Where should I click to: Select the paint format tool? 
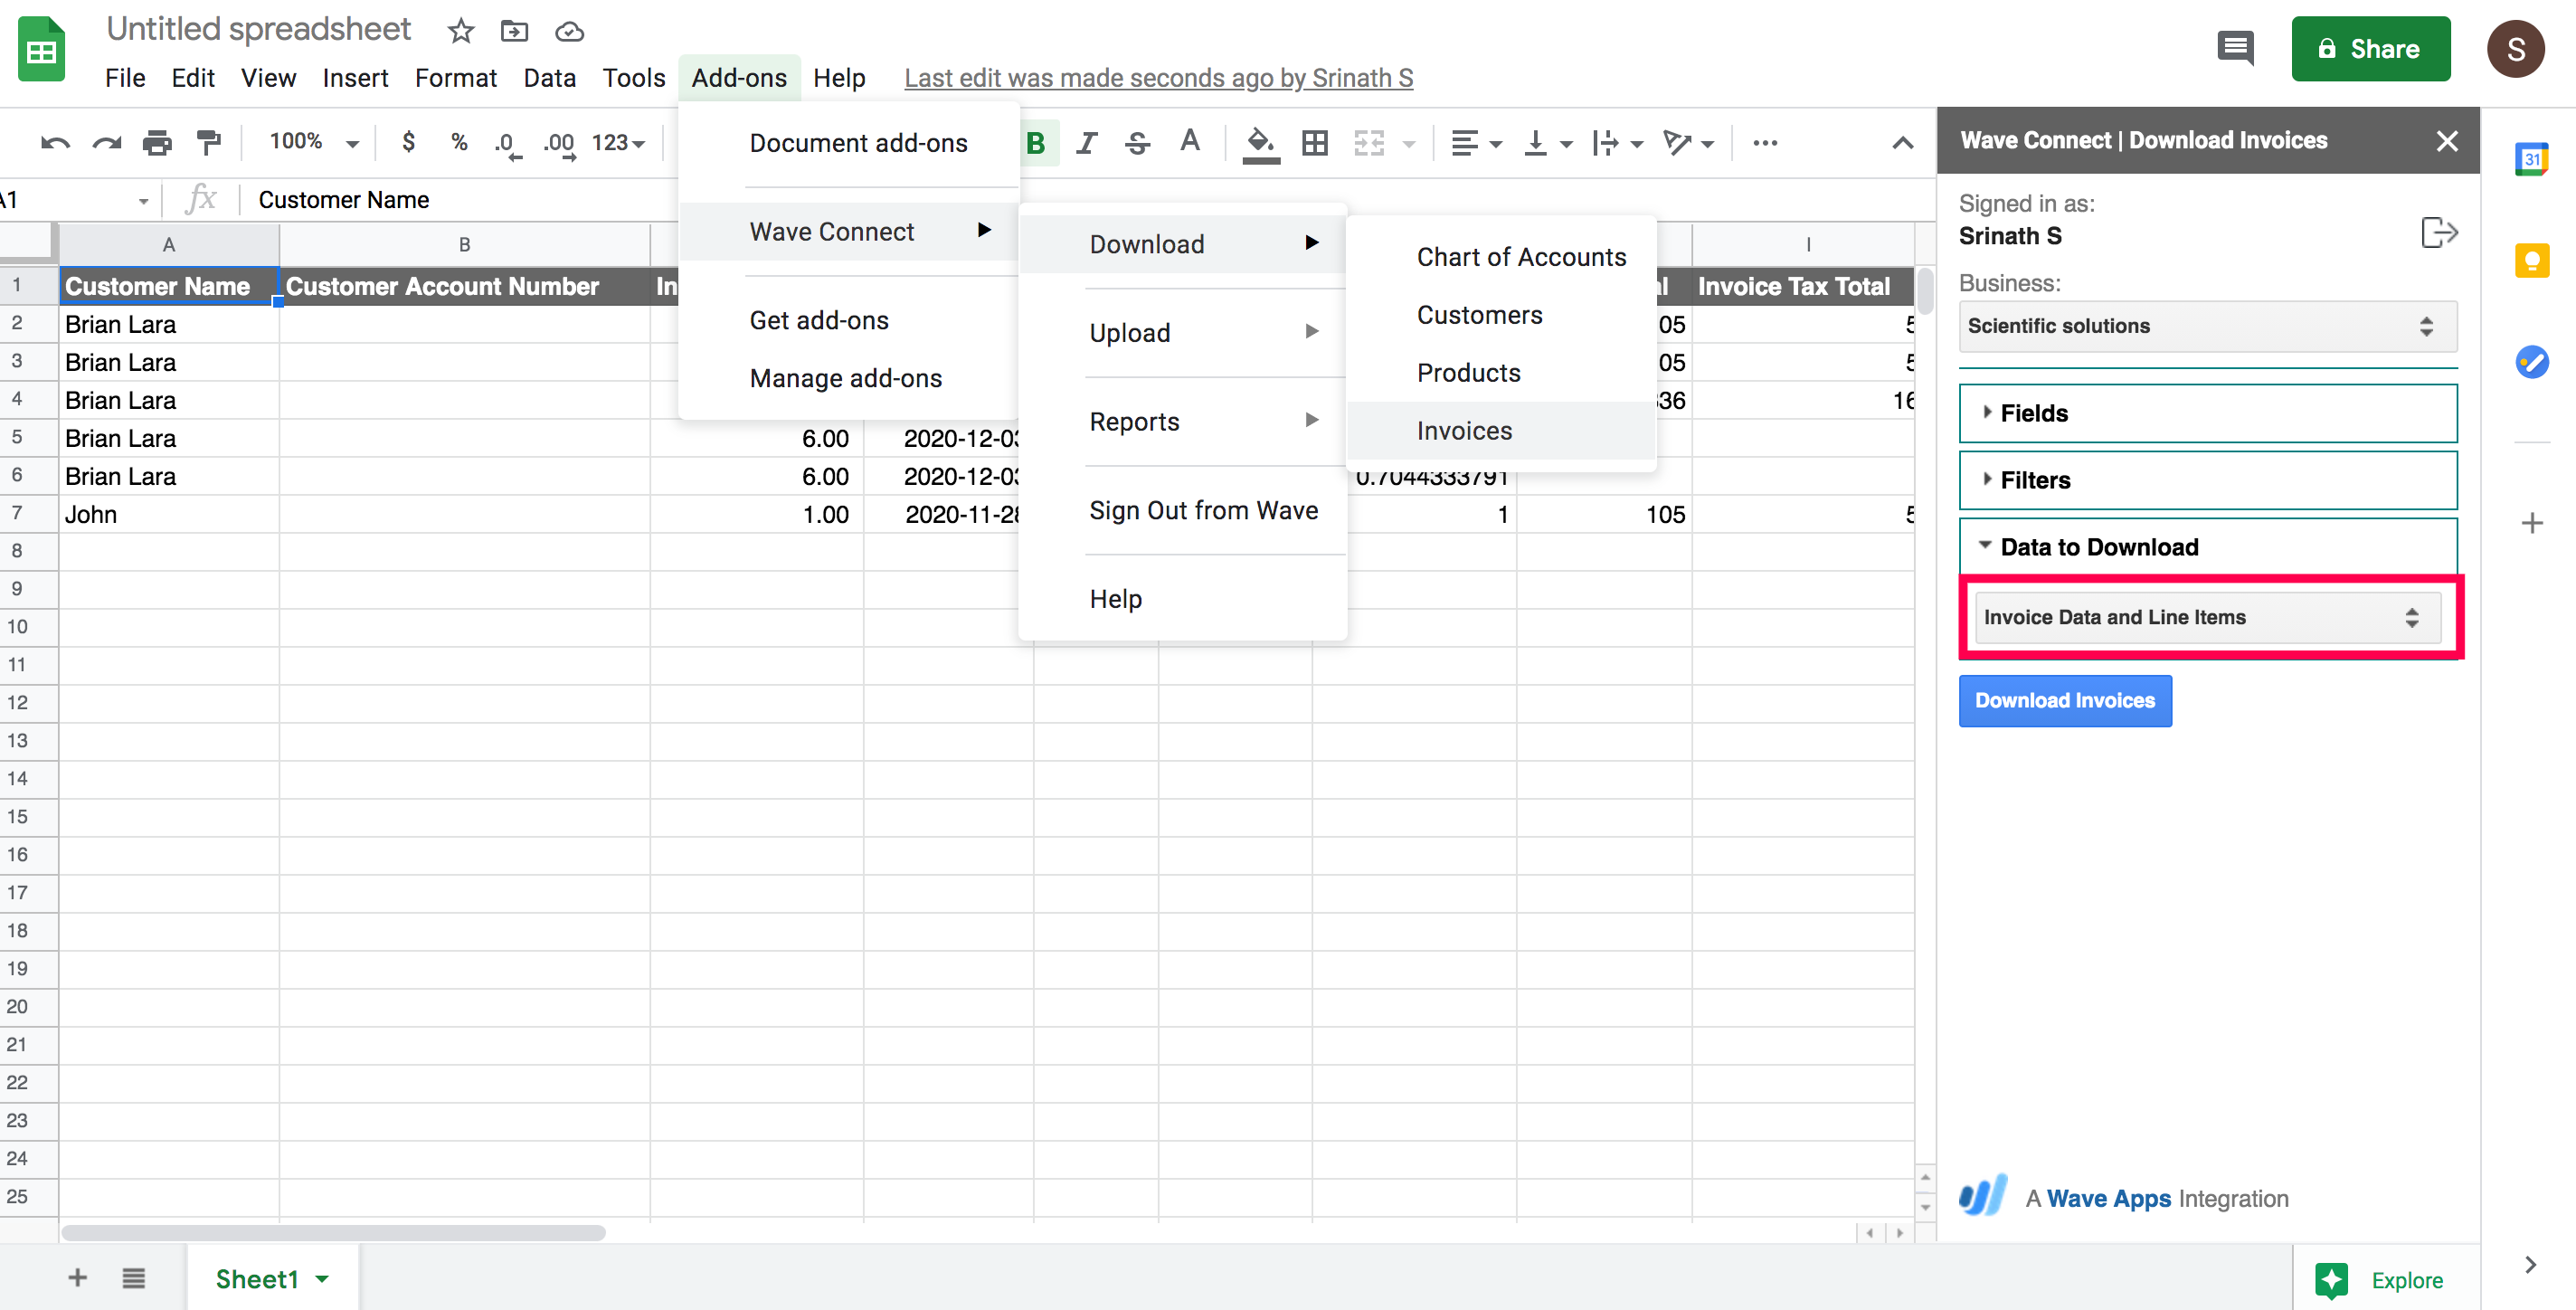tap(209, 143)
